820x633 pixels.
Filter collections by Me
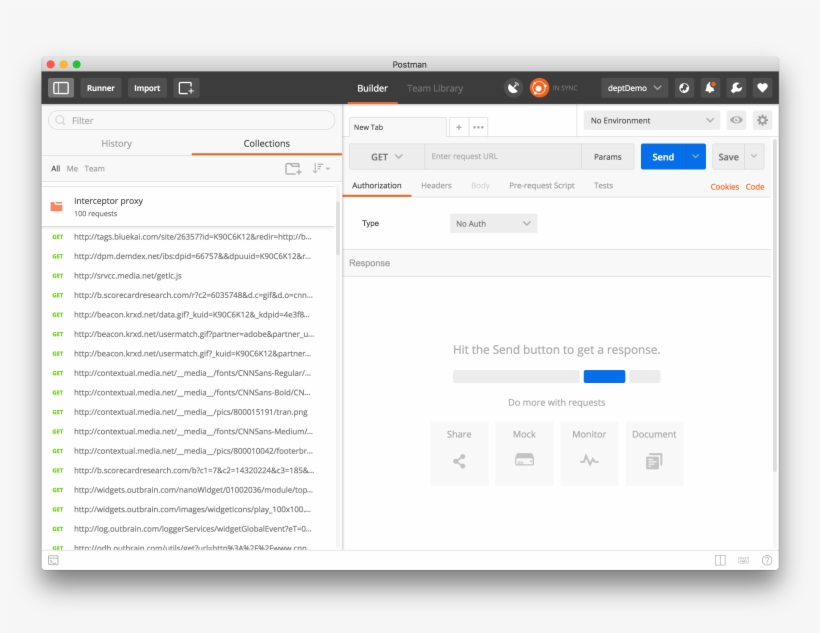coord(72,168)
